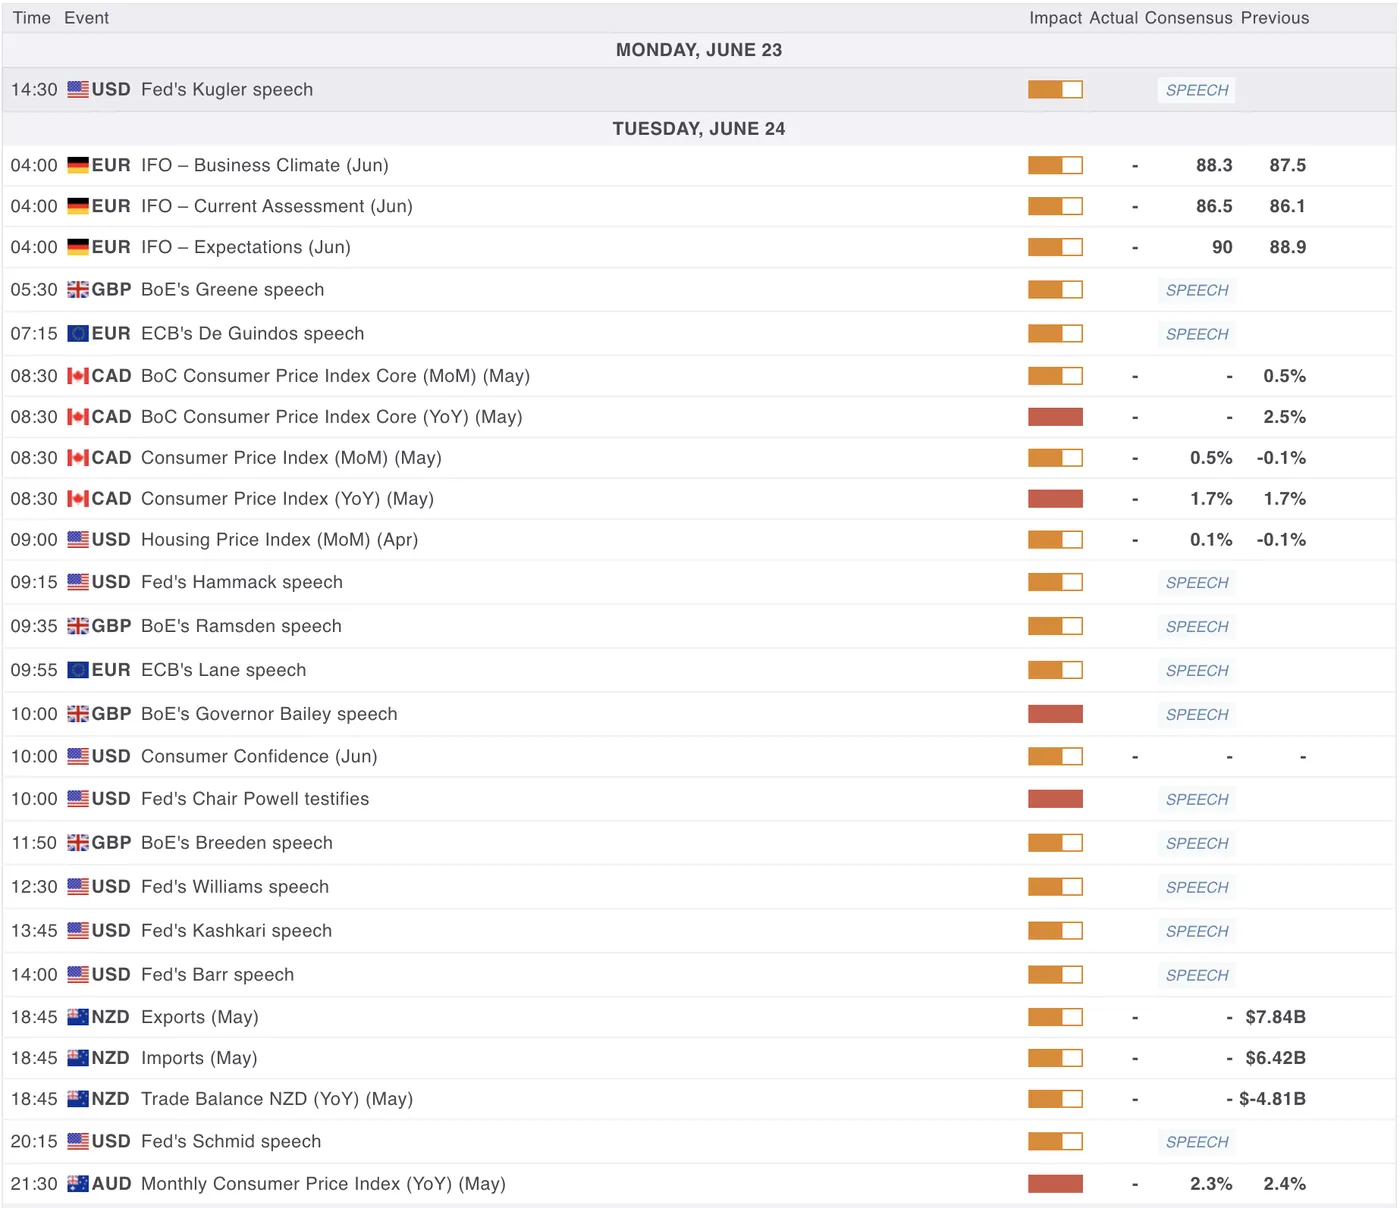Click SPEECH badge for BoE's Greene speech
Screen dimensions: 1400x1208
click(x=1197, y=290)
